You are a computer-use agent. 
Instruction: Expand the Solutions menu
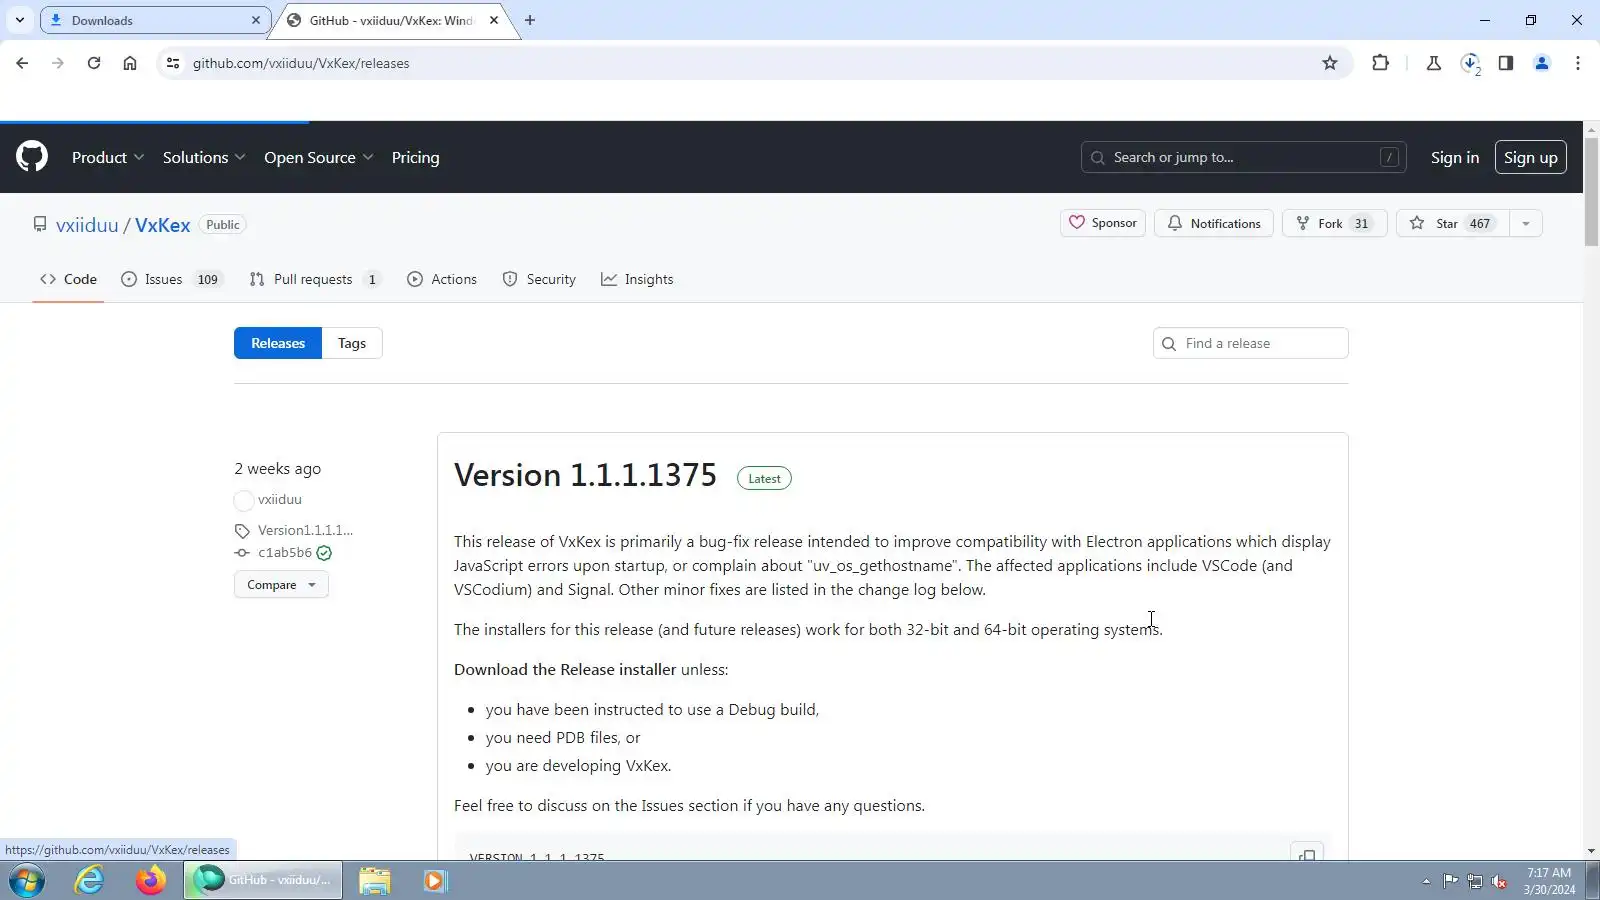(x=204, y=157)
